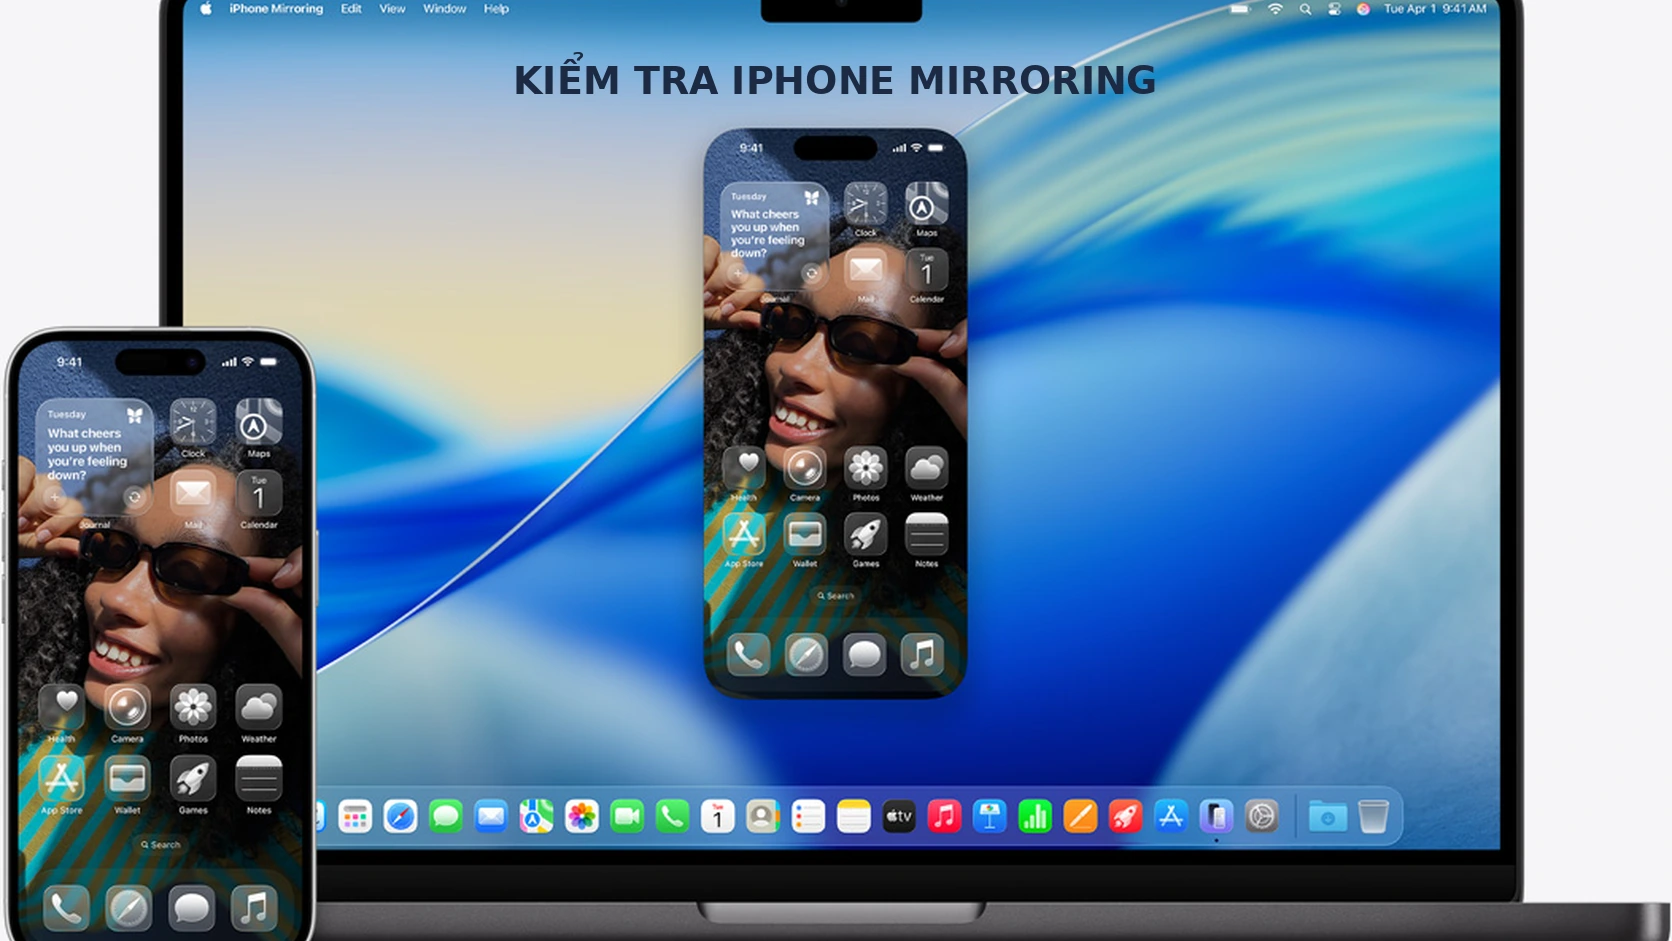This screenshot has height=941, width=1672.
Task: Click the iPhone Mirroring icon in the Dock
Action: pyautogui.click(x=1216, y=817)
